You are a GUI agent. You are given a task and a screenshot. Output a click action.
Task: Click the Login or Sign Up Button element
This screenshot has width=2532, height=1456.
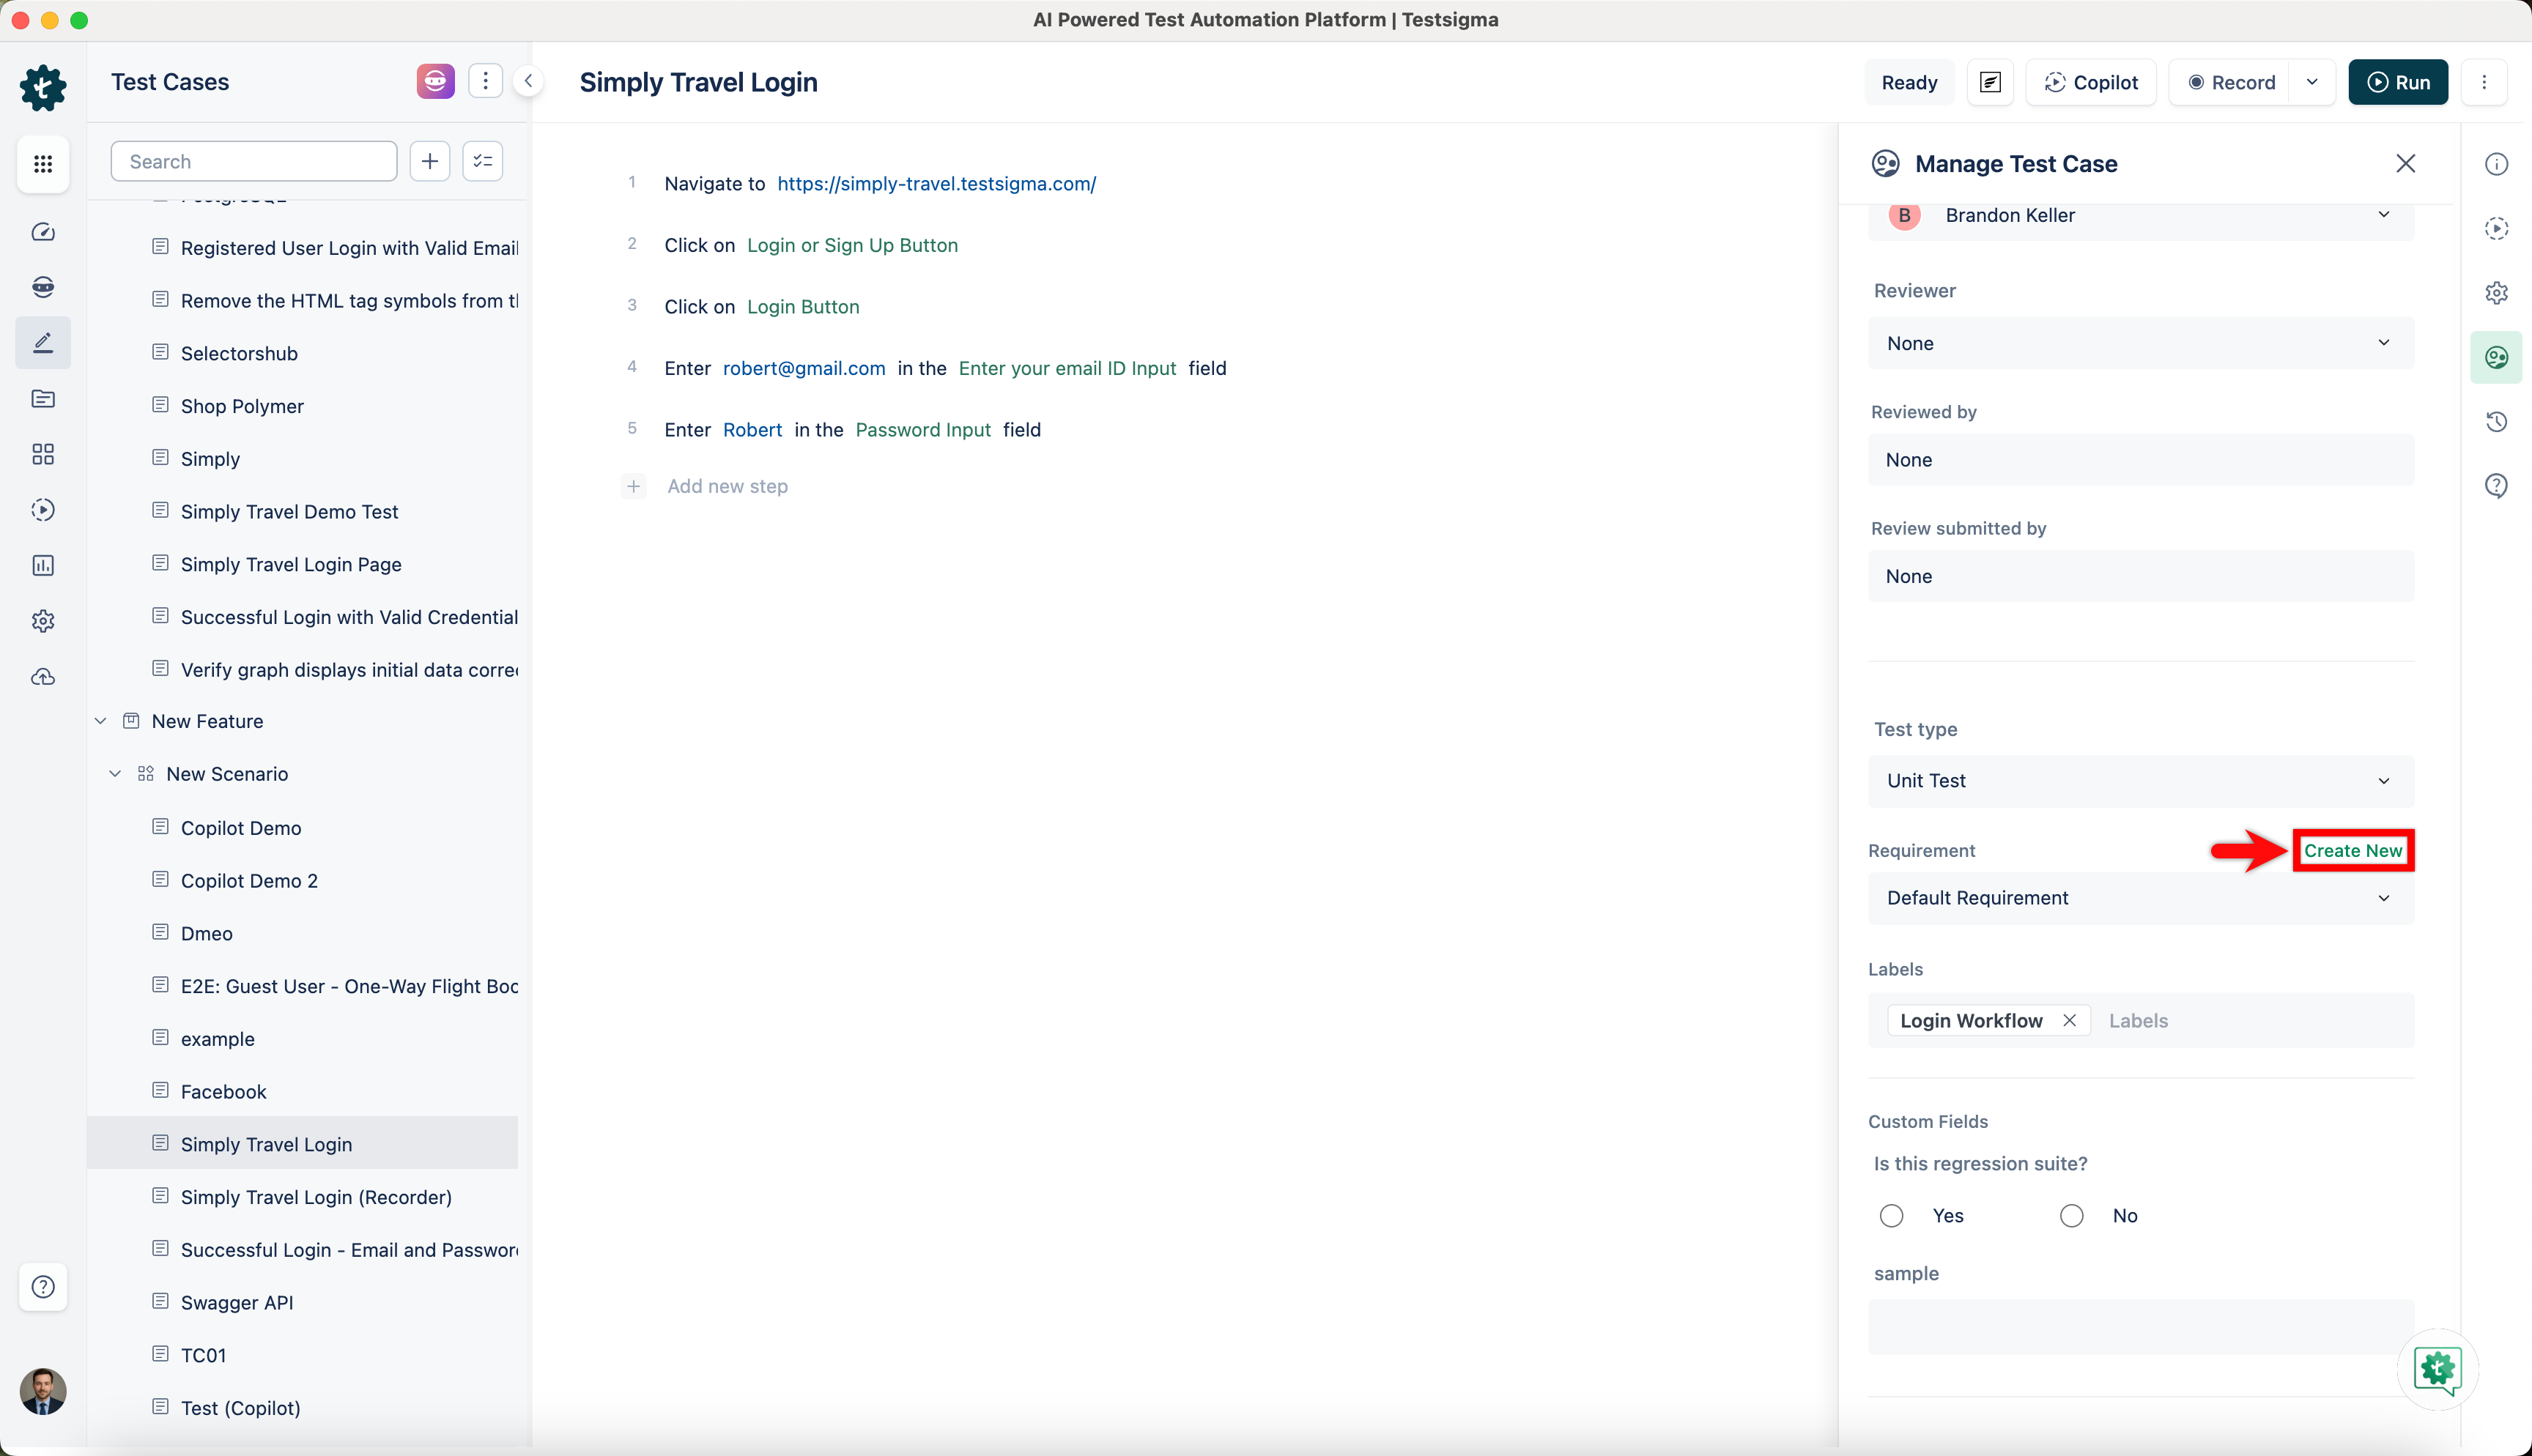pyautogui.click(x=852, y=246)
